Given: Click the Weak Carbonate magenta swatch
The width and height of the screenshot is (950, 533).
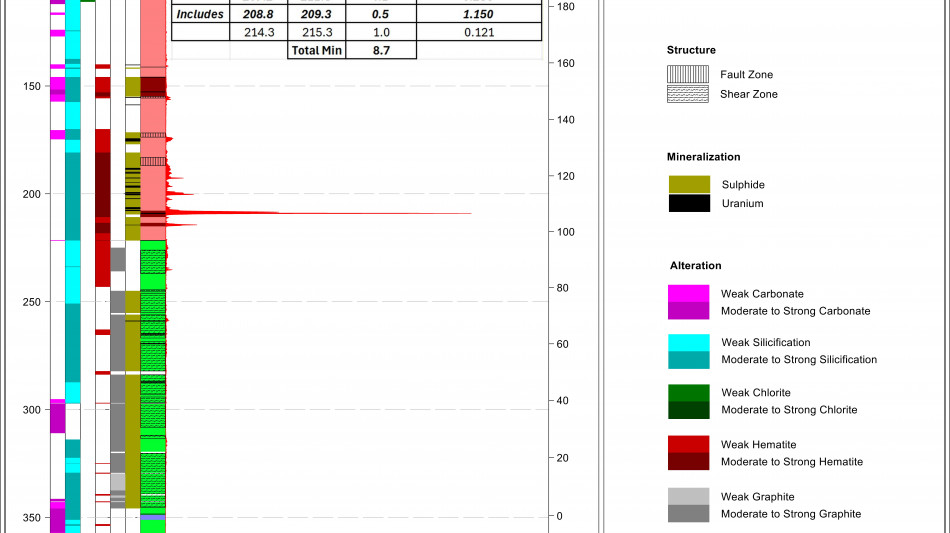Looking at the screenshot, I should click(688, 294).
